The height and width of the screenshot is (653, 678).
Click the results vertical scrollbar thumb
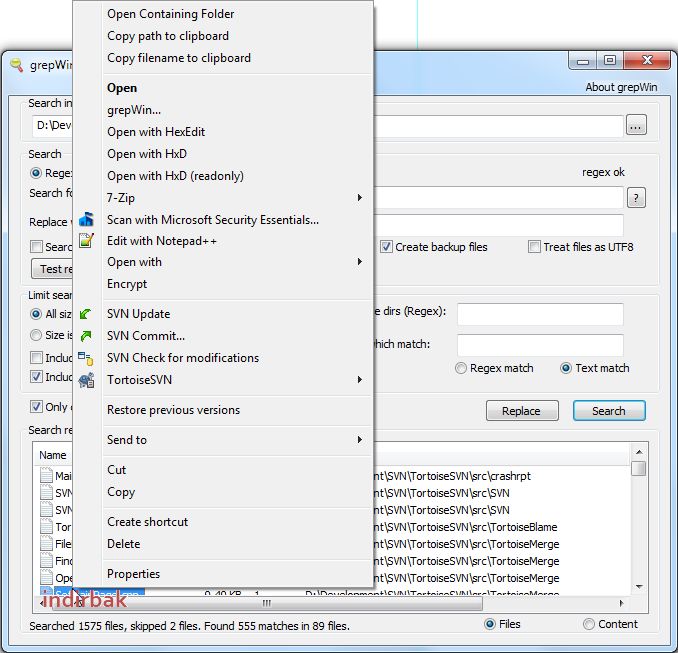click(639, 468)
